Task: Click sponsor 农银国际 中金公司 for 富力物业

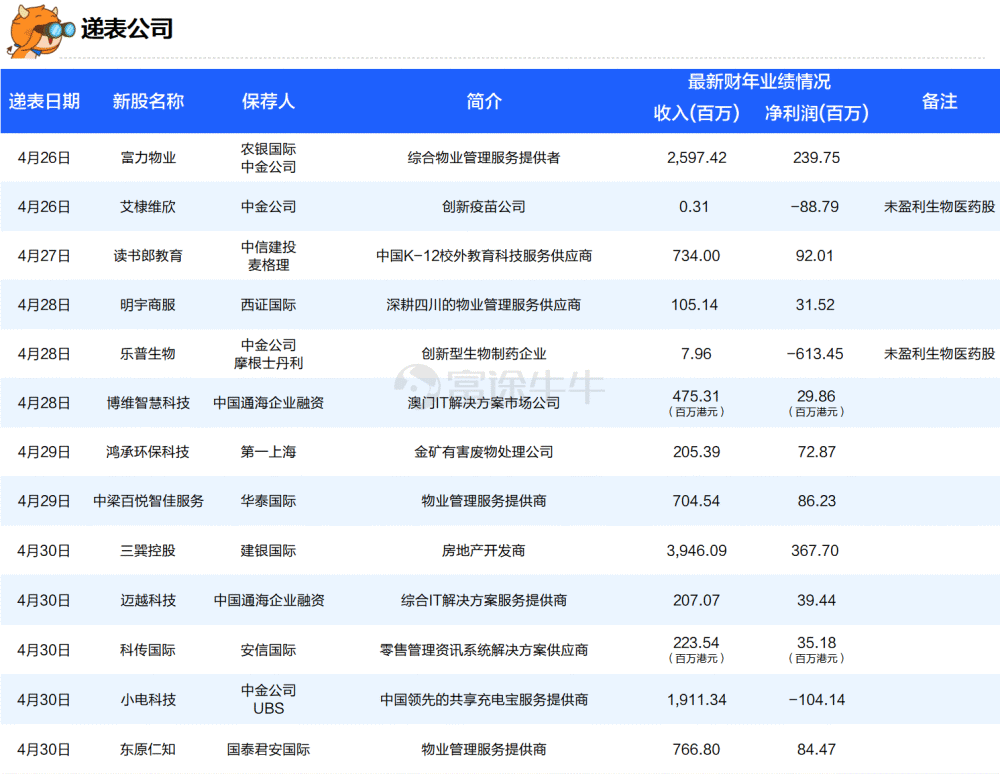Action: pyautogui.click(x=268, y=157)
